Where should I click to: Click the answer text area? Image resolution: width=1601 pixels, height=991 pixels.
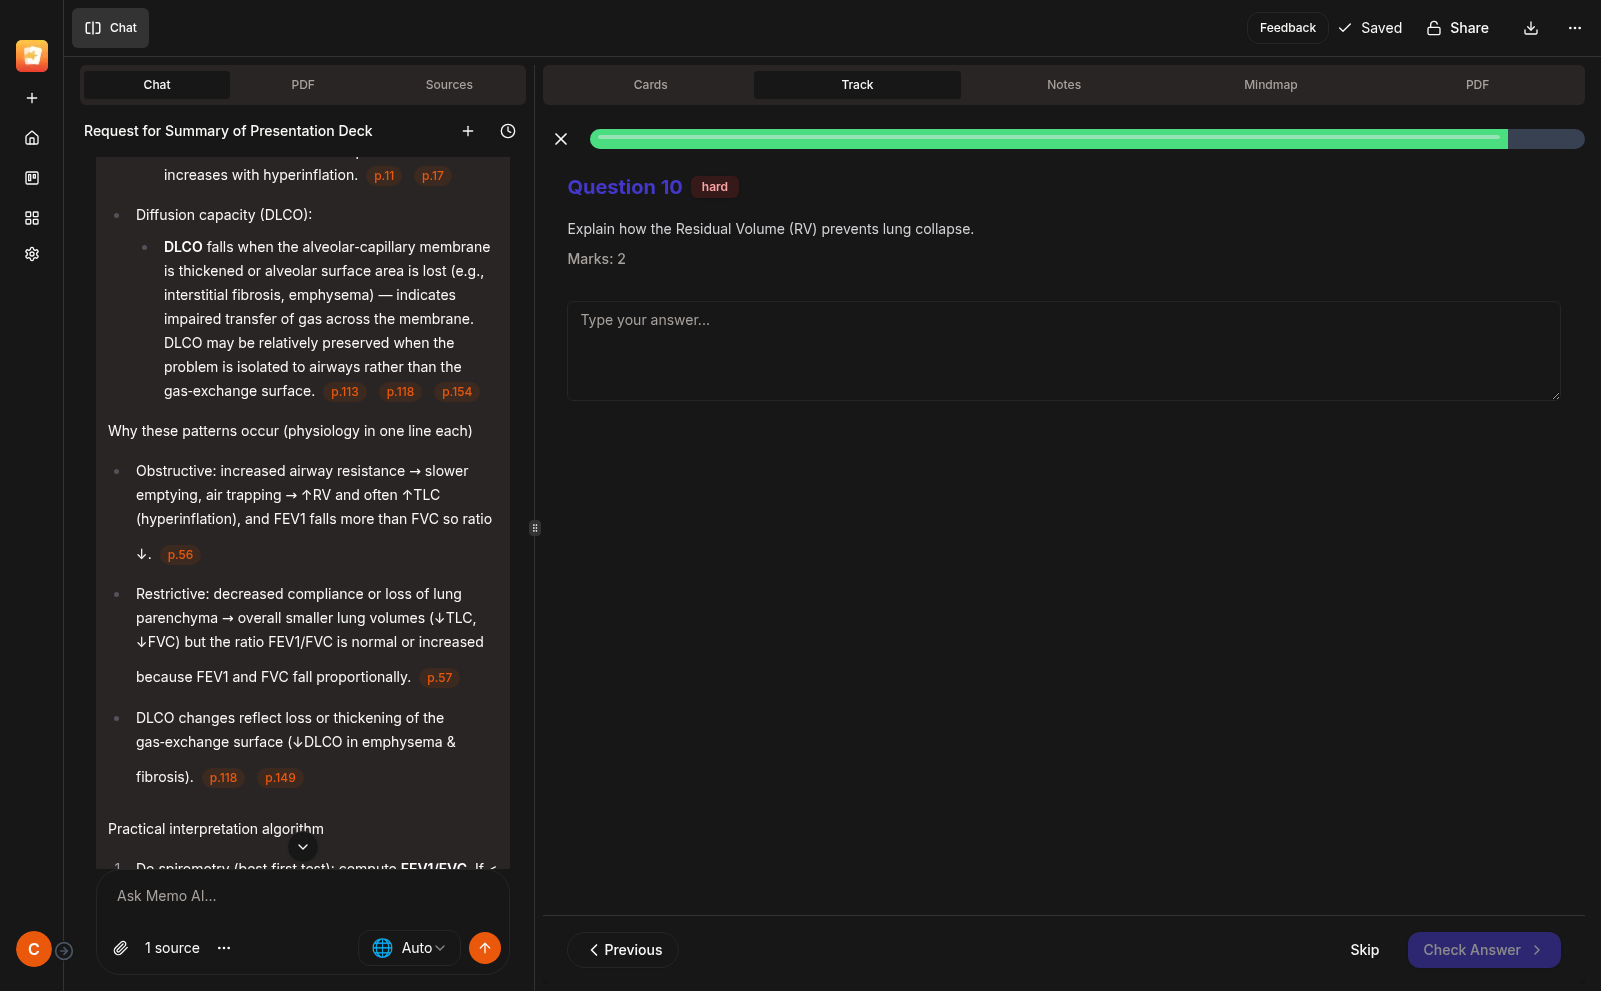point(1063,351)
